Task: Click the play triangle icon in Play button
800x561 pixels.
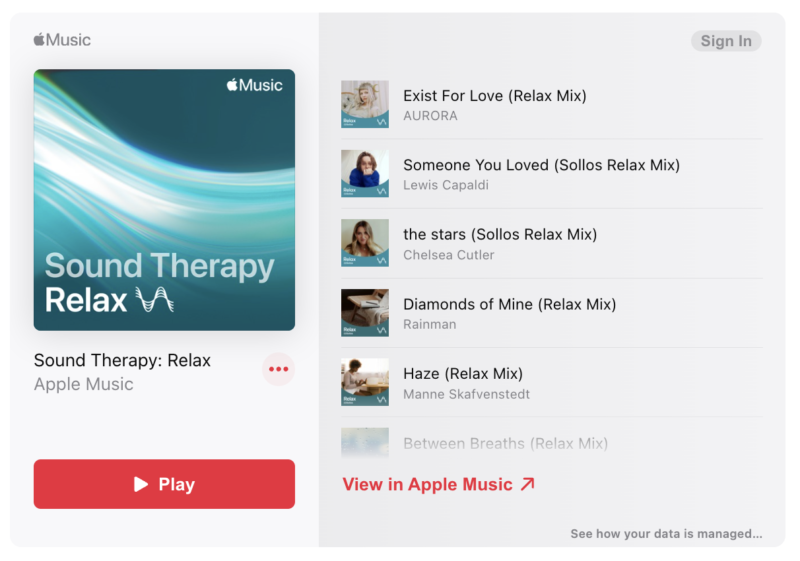Action: point(141,484)
